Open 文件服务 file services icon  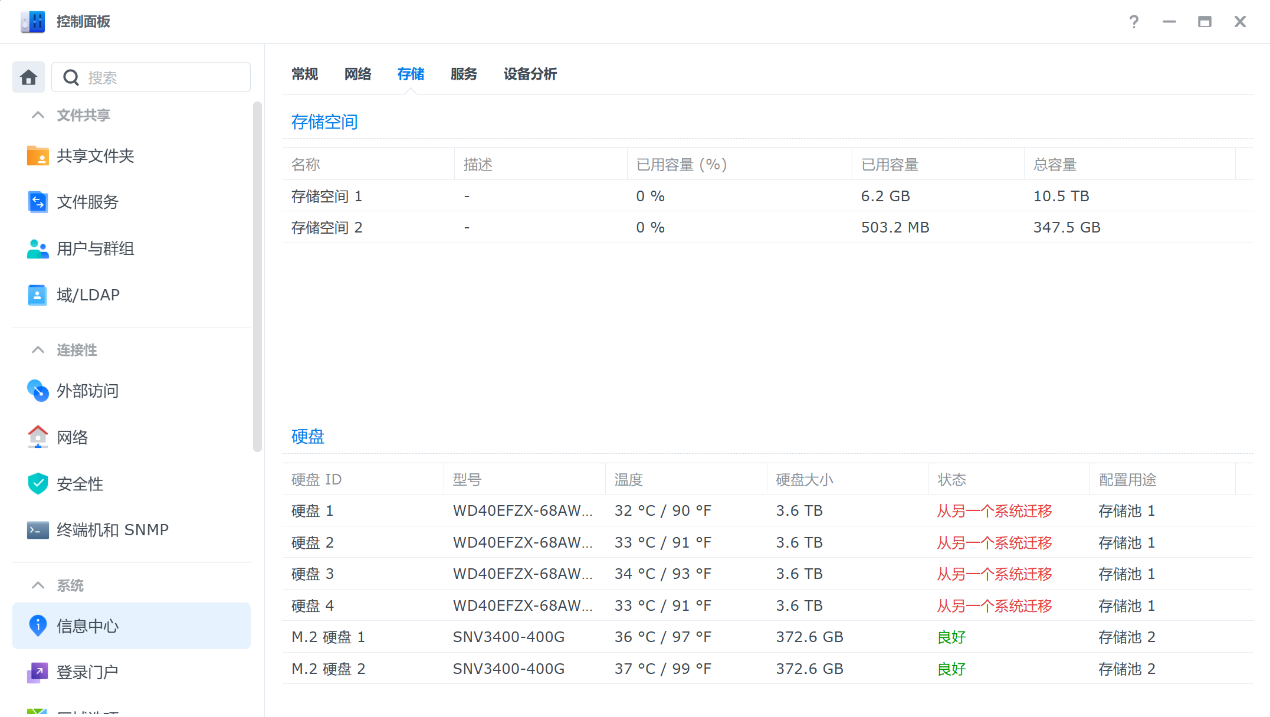point(38,202)
